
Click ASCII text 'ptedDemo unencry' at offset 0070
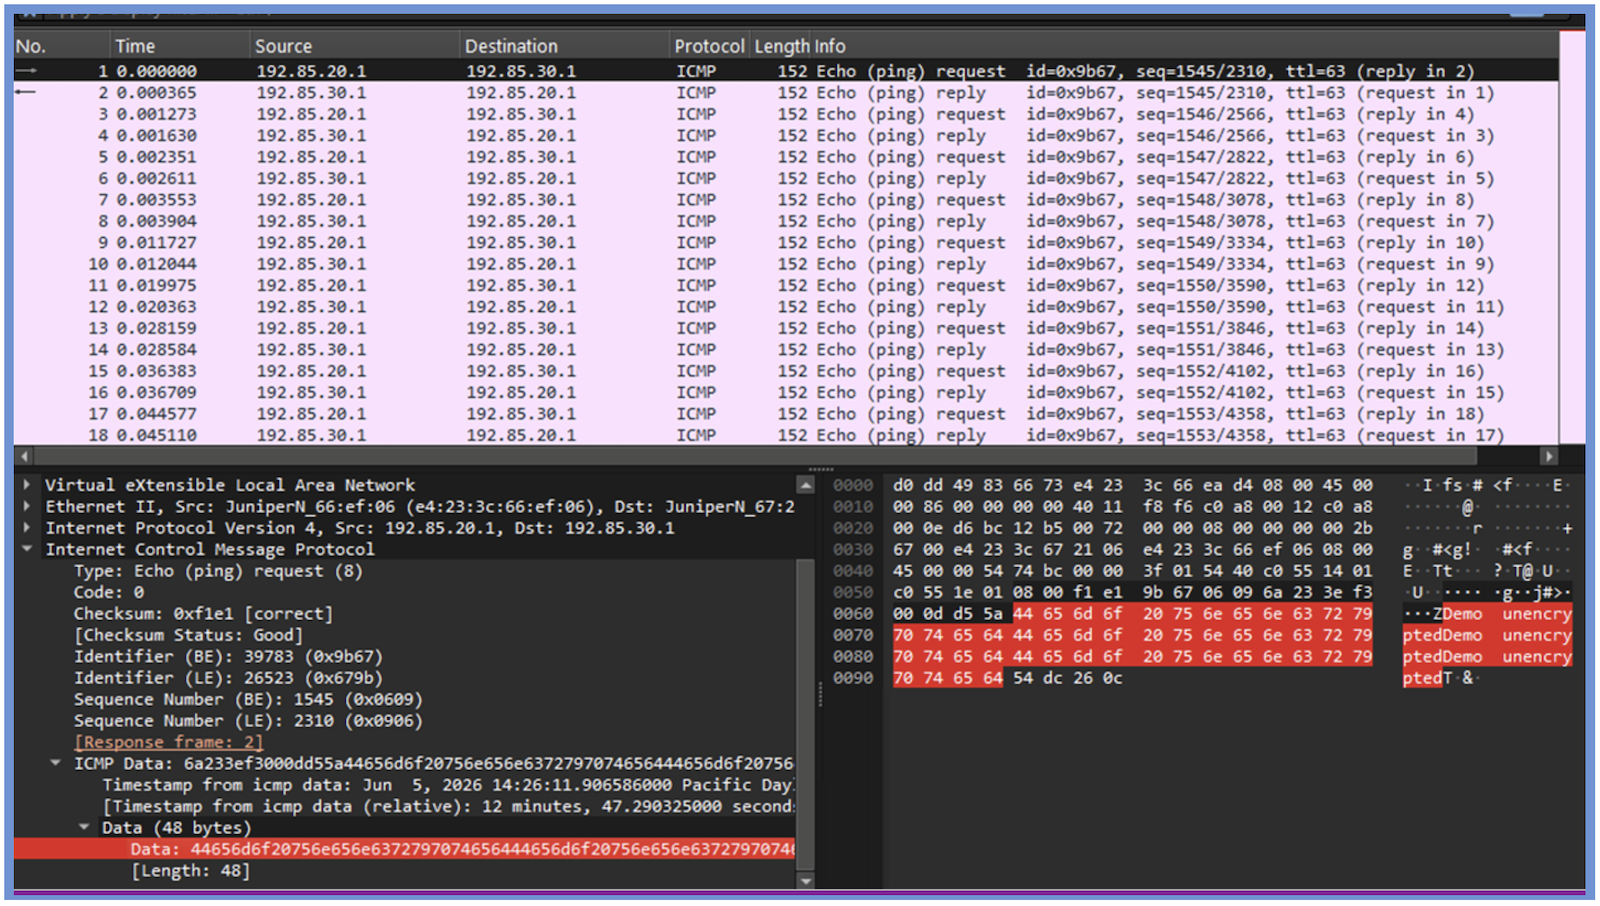pyautogui.click(x=1487, y=635)
